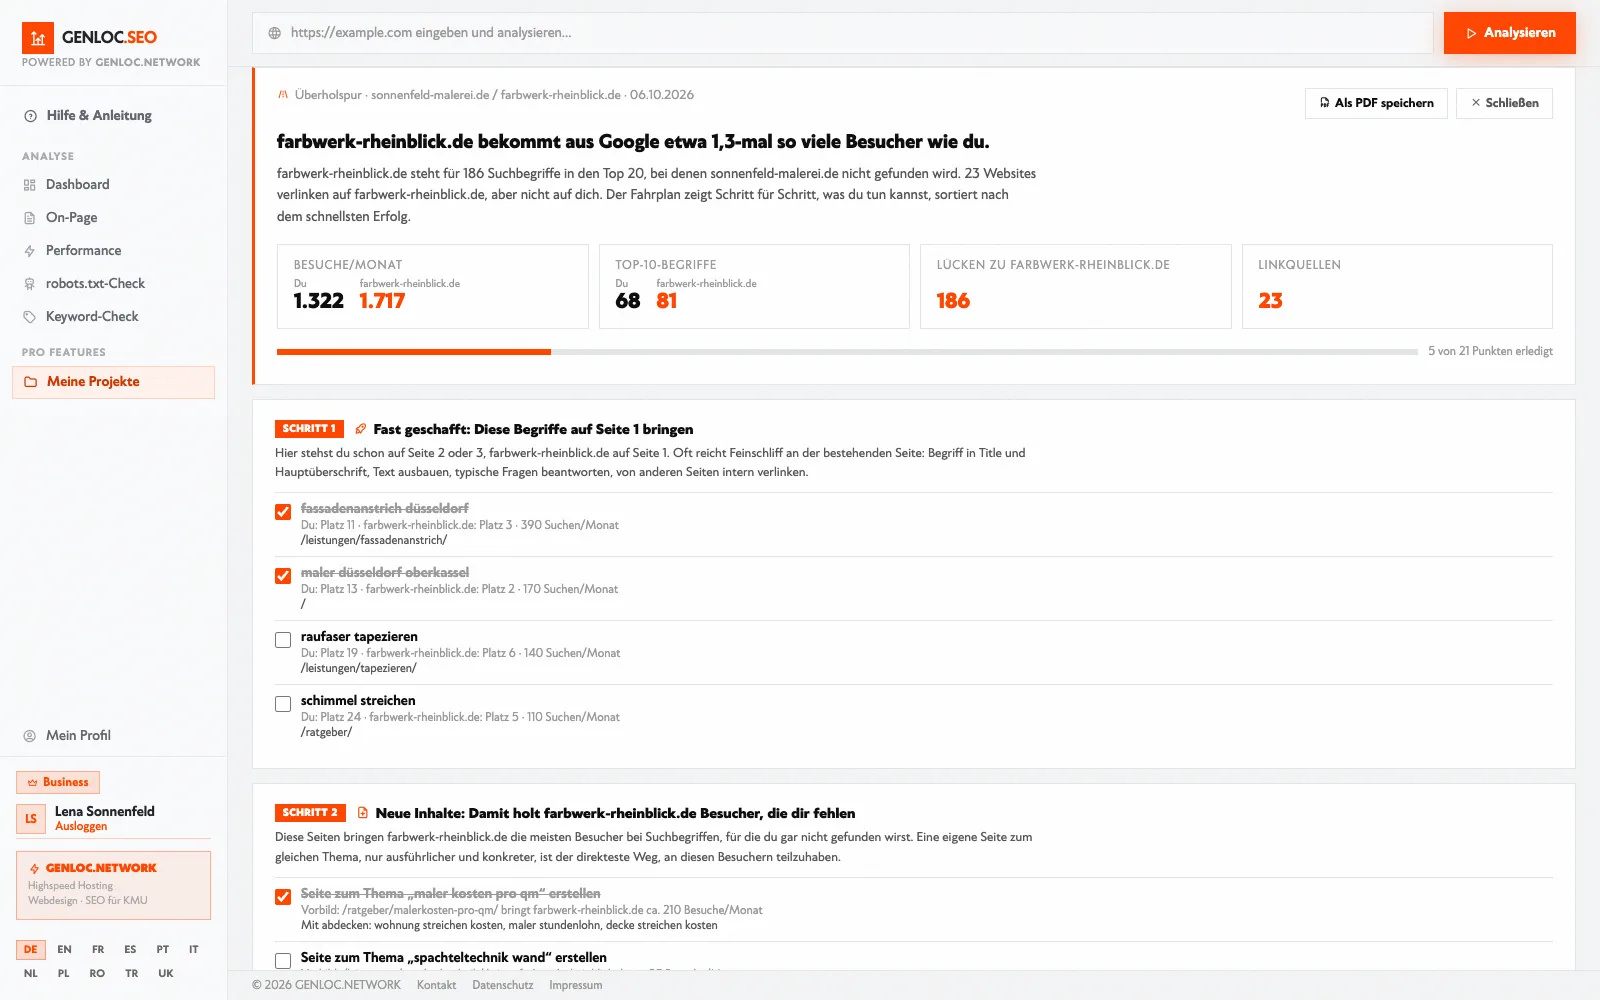Check the raufaser tapezieren checkbox

pyautogui.click(x=283, y=640)
